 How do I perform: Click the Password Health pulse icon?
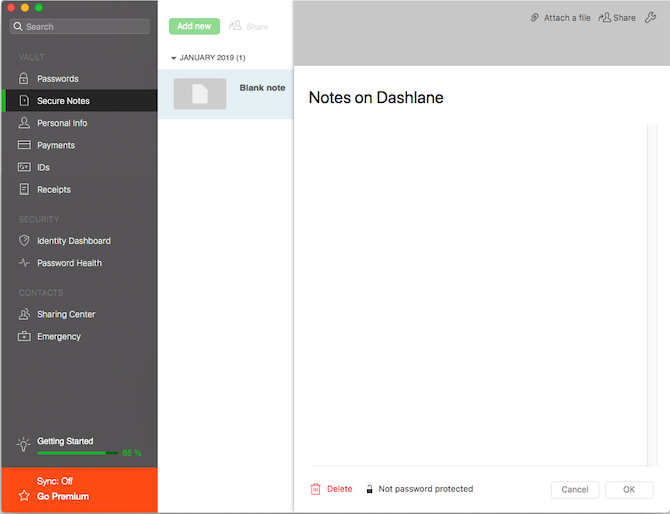pyautogui.click(x=24, y=263)
